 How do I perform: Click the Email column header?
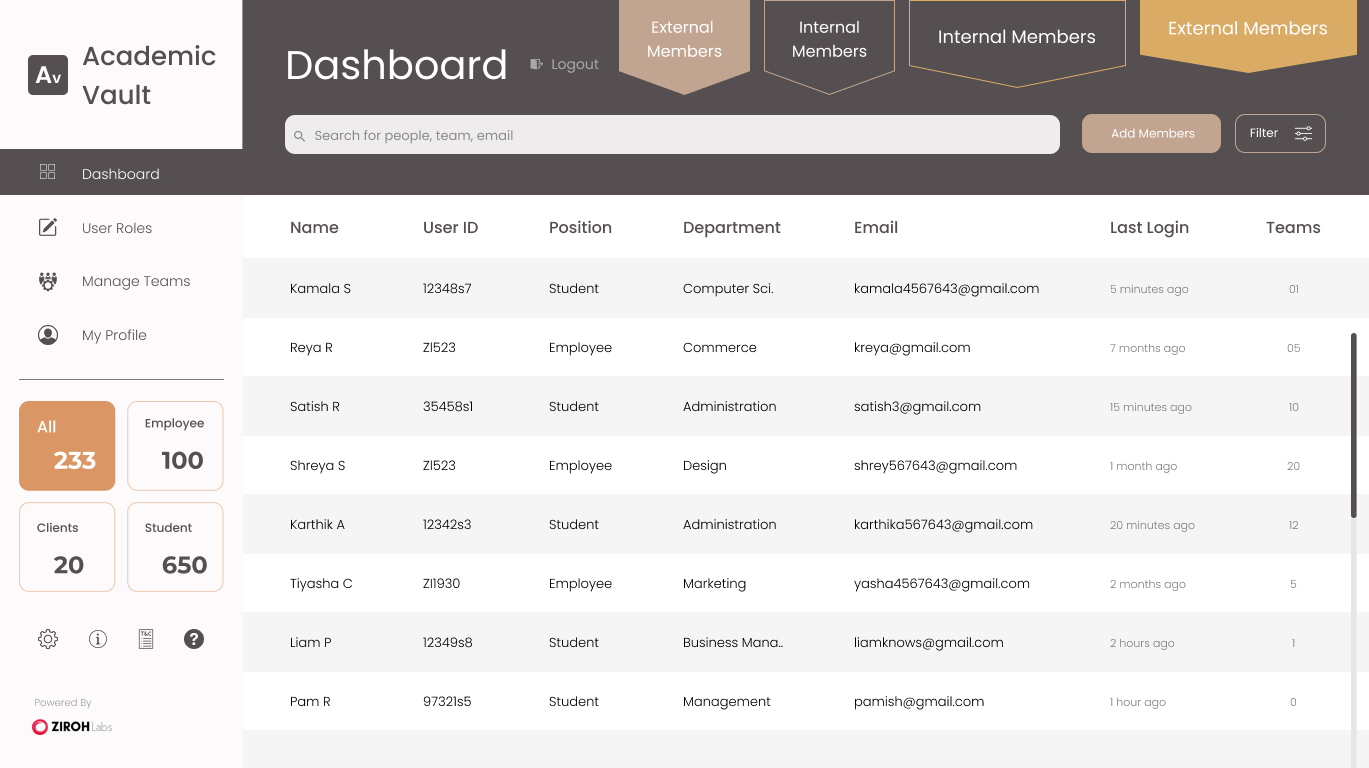pyautogui.click(x=876, y=228)
